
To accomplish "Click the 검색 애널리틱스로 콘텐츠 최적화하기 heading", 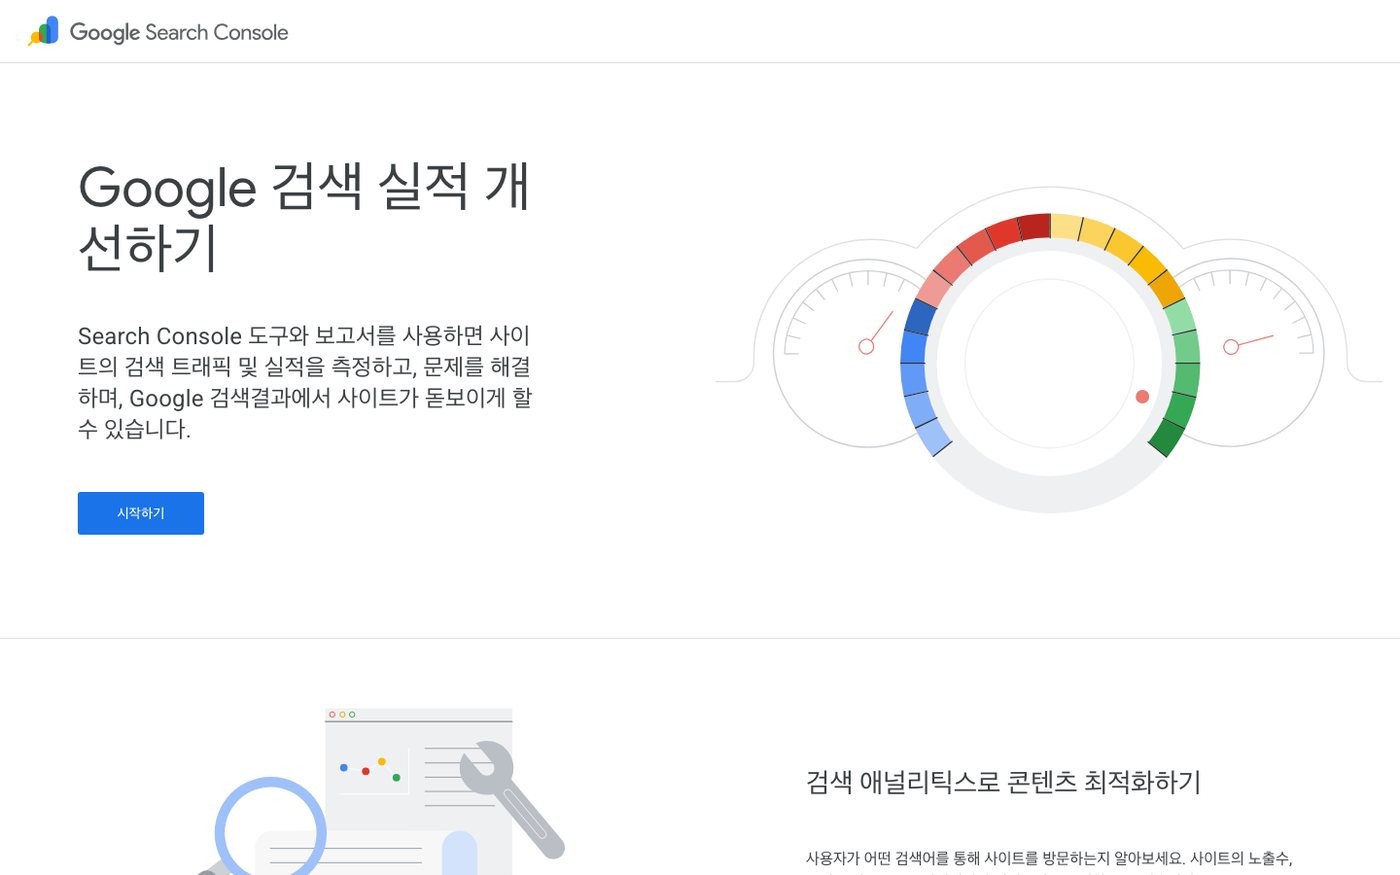I will [x=1003, y=782].
